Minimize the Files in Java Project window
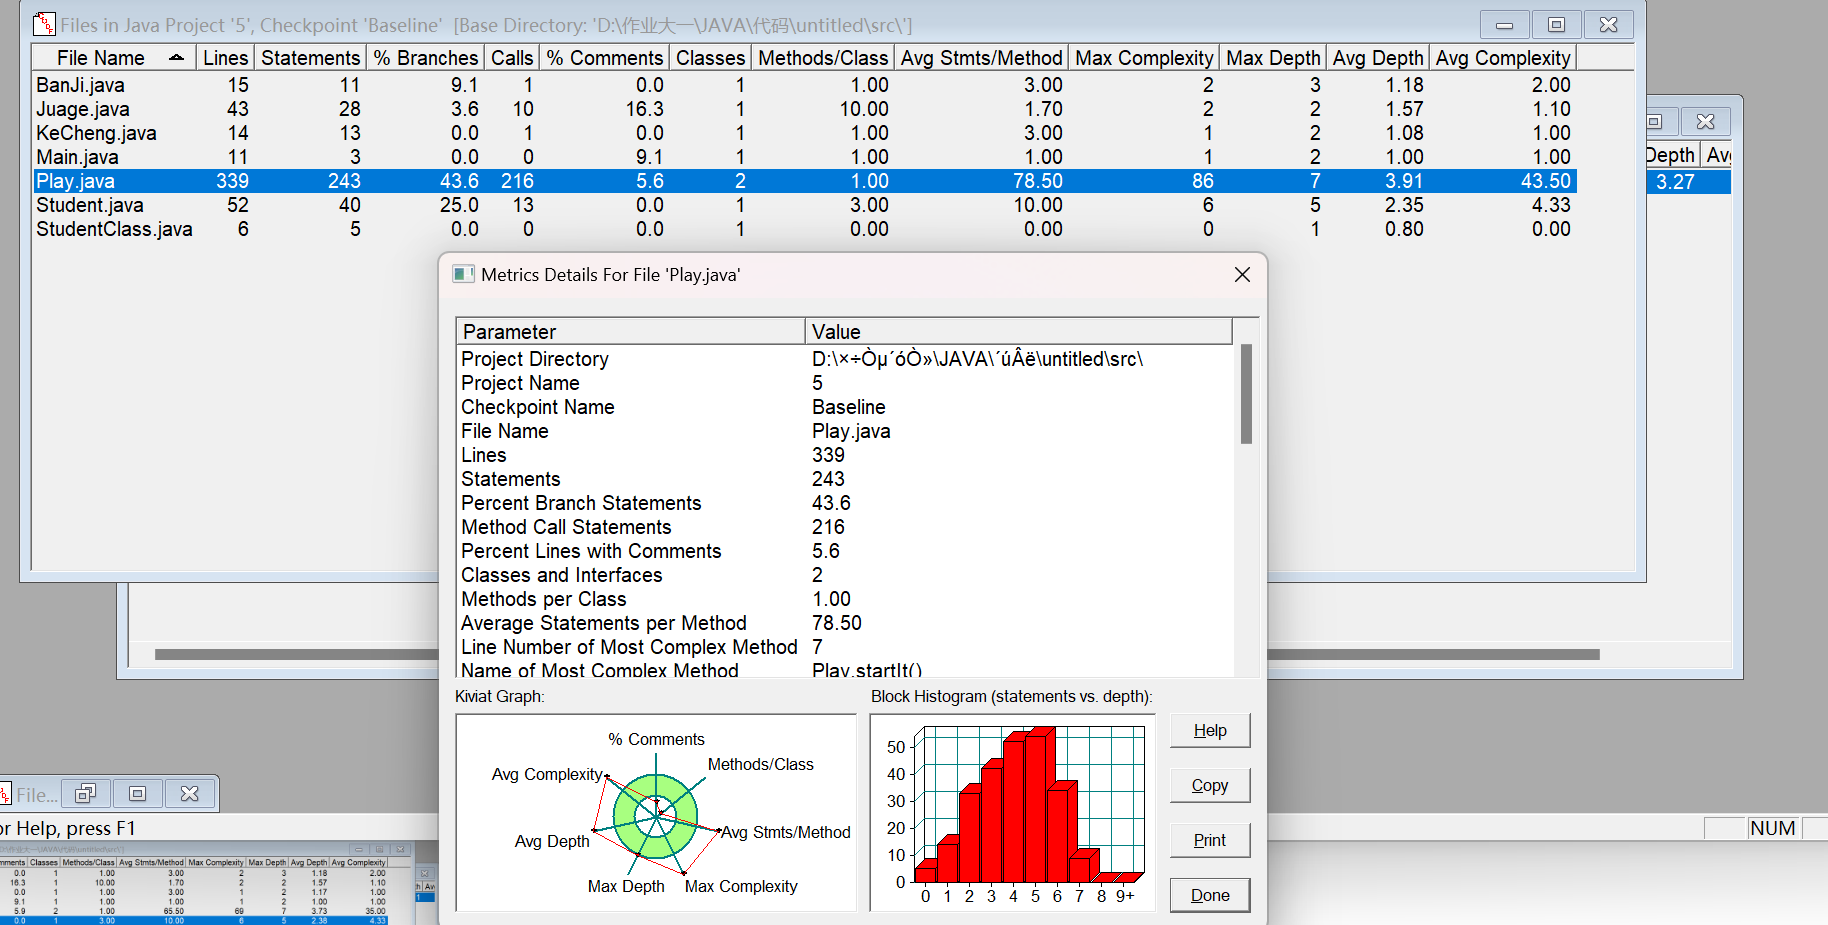This screenshot has width=1828, height=925. pyautogui.click(x=1504, y=24)
